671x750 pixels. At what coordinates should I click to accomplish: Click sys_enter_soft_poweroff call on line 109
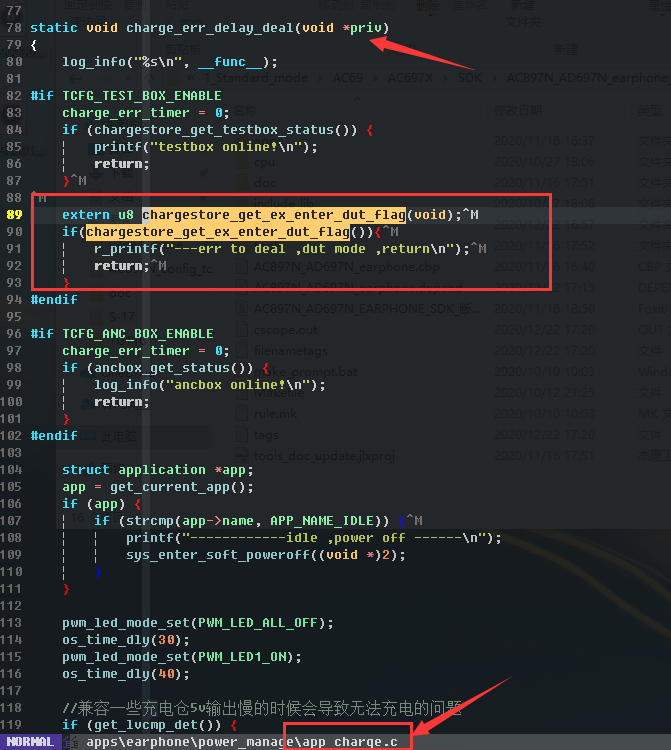pyautogui.click(x=265, y=555)
